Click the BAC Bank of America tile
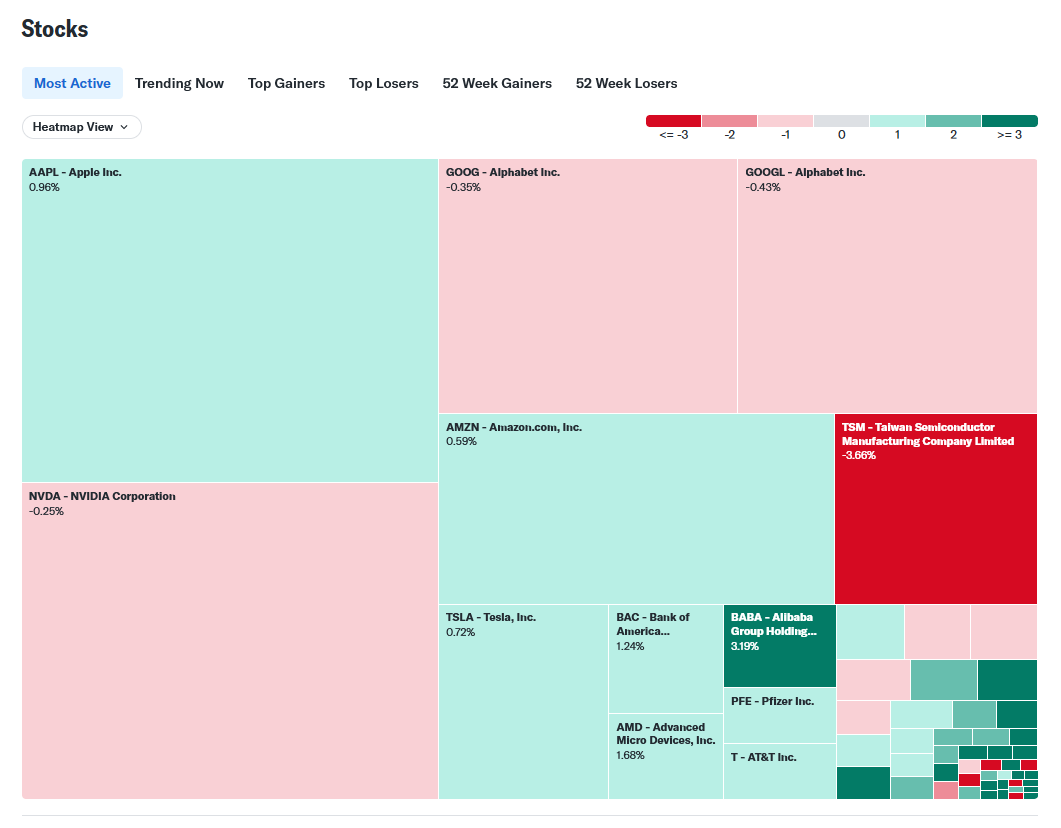This screenshot has width=1061, height=828. point(667,659)
